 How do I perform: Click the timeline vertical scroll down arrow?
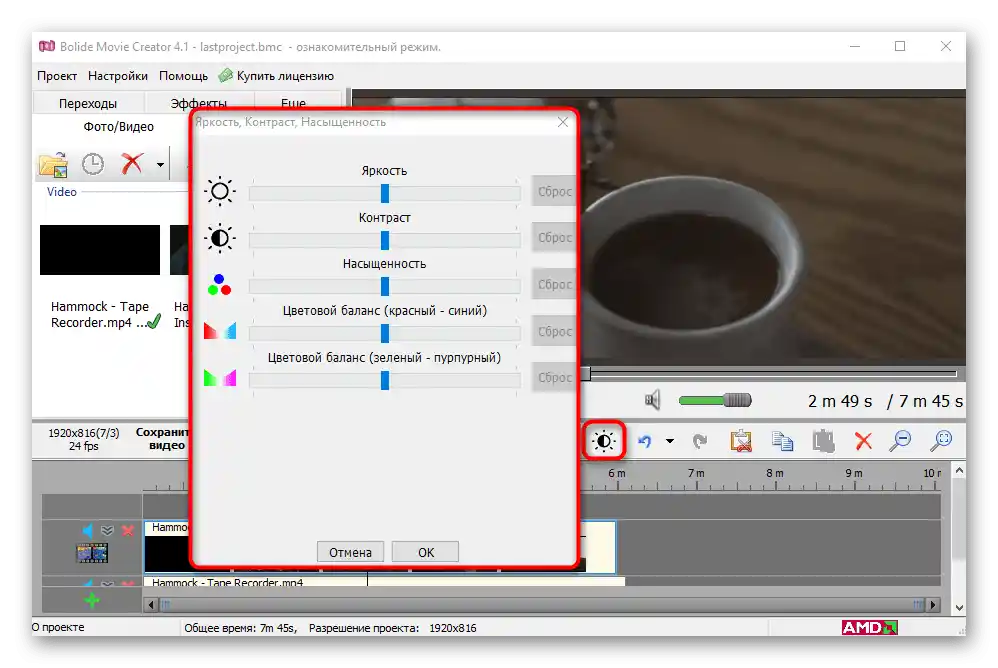[959, 608]
